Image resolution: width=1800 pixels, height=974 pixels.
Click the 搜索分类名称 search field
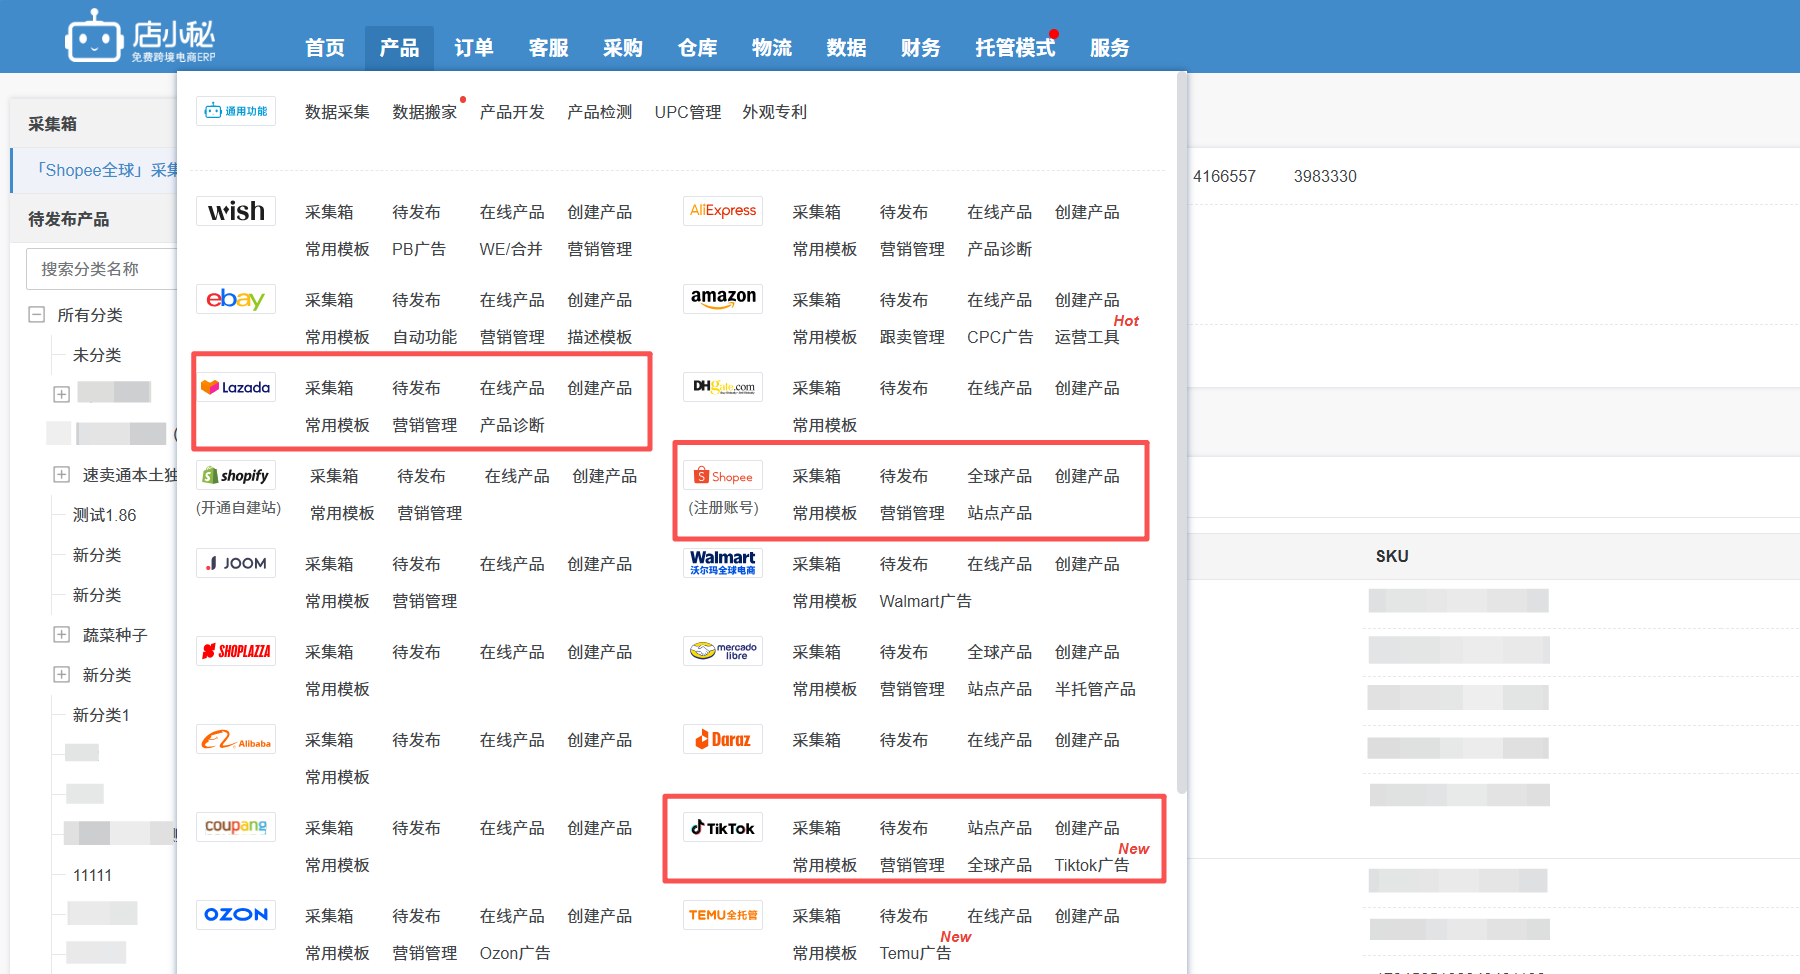[101, 269]
